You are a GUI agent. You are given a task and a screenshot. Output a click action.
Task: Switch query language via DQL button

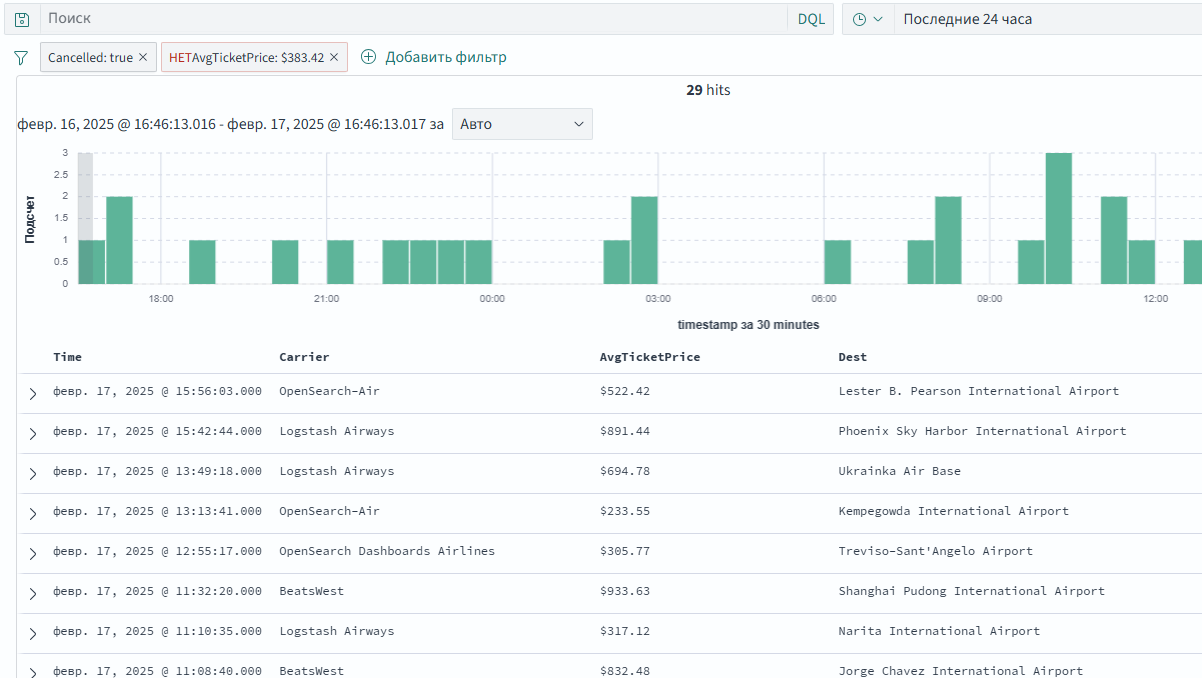tap(811, 19)
